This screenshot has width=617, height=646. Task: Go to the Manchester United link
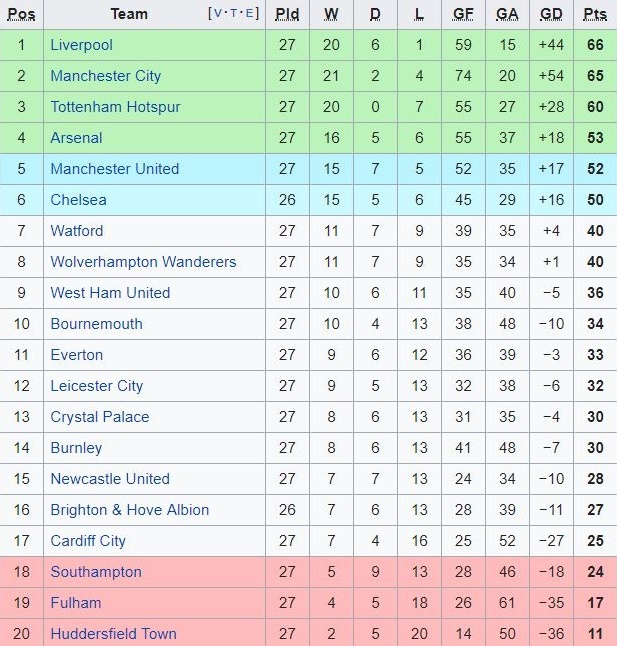114,169
